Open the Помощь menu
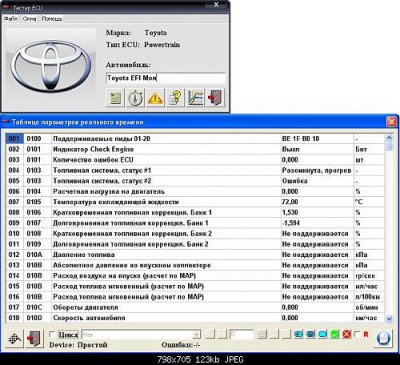Image resolution: width=400 pixels, height=365 pixels. [x=52, y=19]
